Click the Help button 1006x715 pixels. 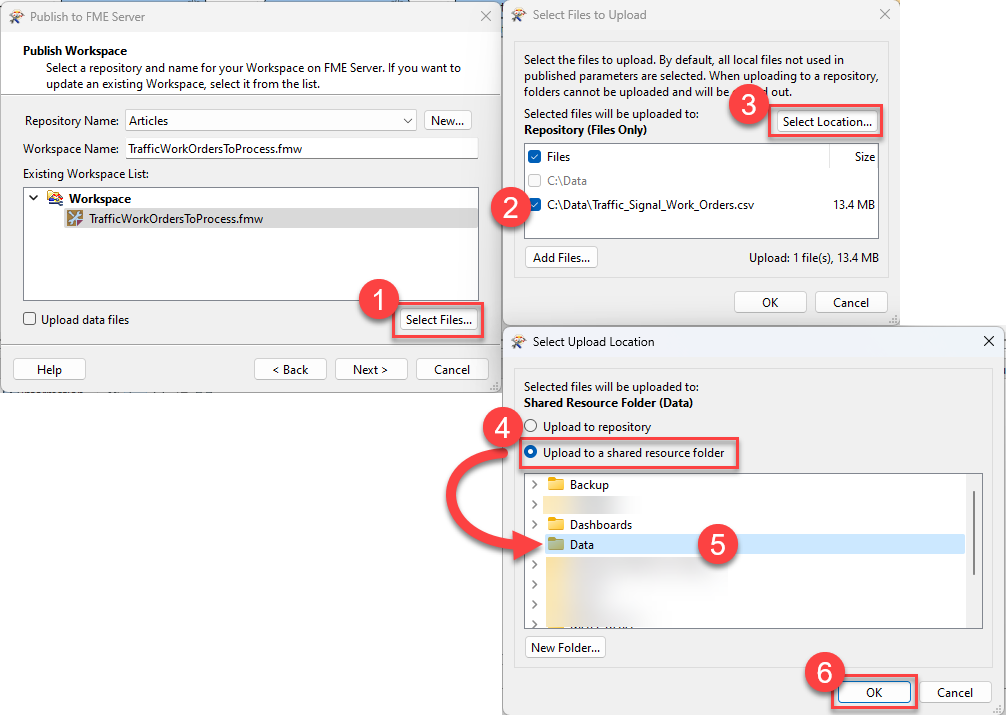[49, 370]
